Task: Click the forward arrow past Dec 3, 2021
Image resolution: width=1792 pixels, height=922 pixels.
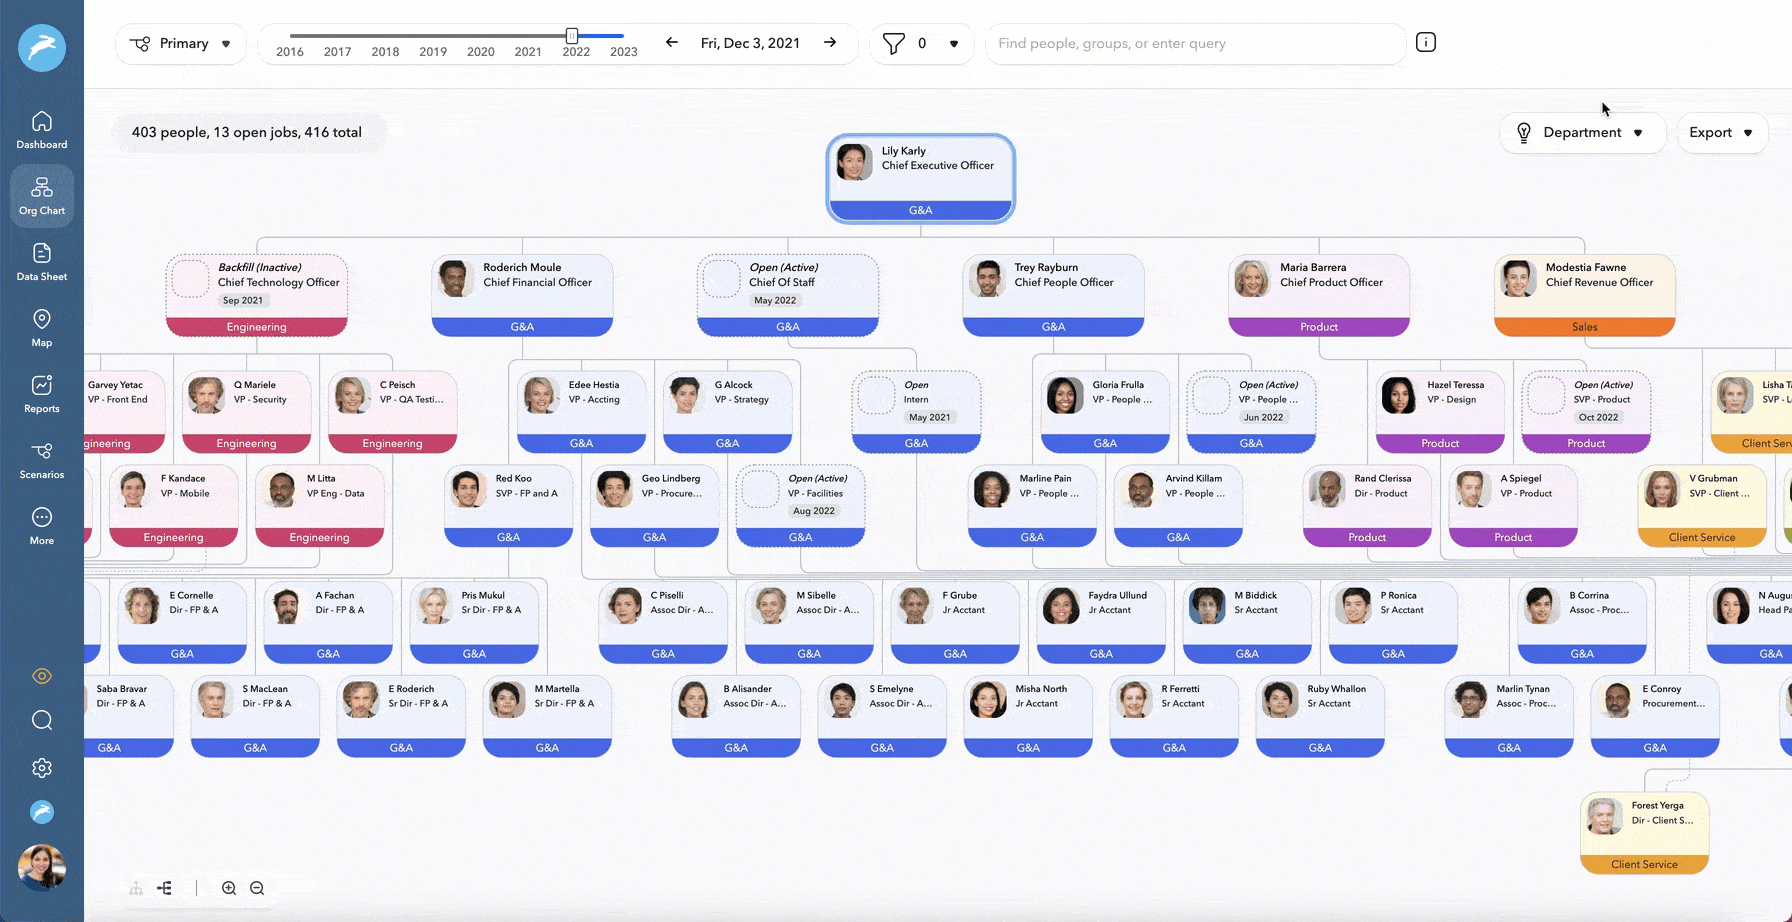Action: [x=829, y=43]
